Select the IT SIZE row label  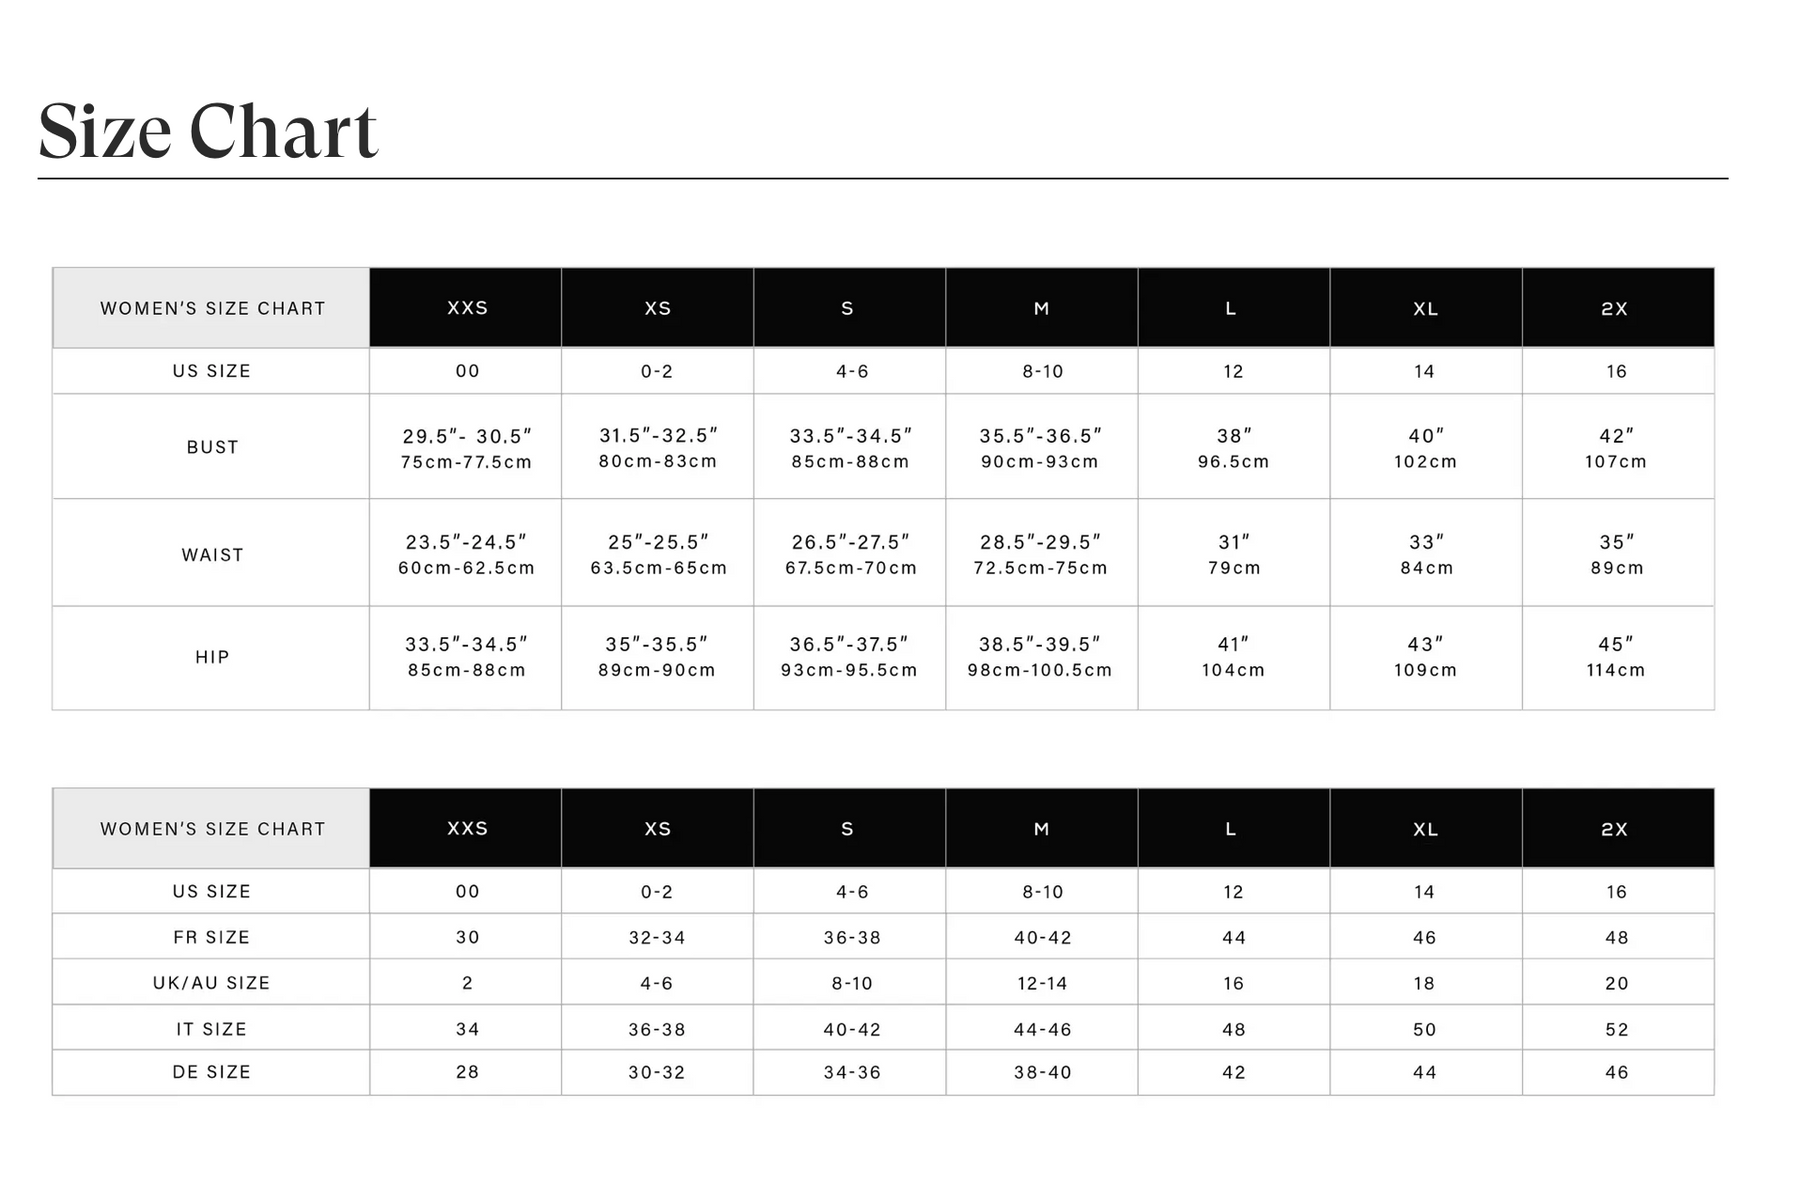(212, 1029)
